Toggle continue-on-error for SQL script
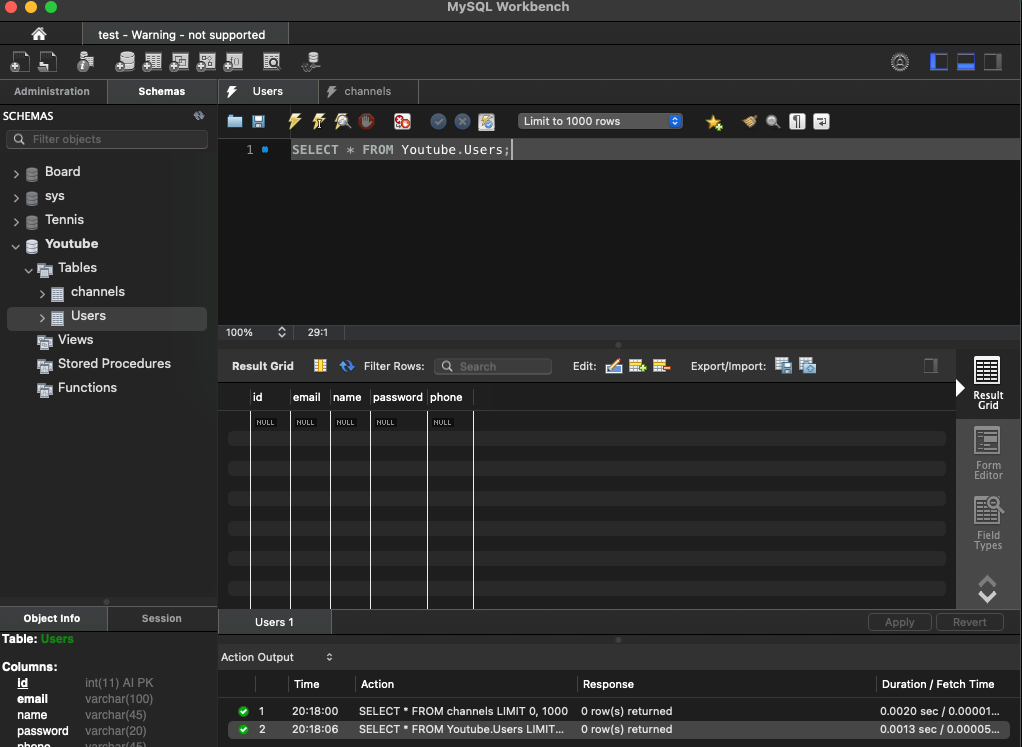Image resolution: width=1022 pixels, height=747 pixels. pyautogui.click(x=402, y=121)
